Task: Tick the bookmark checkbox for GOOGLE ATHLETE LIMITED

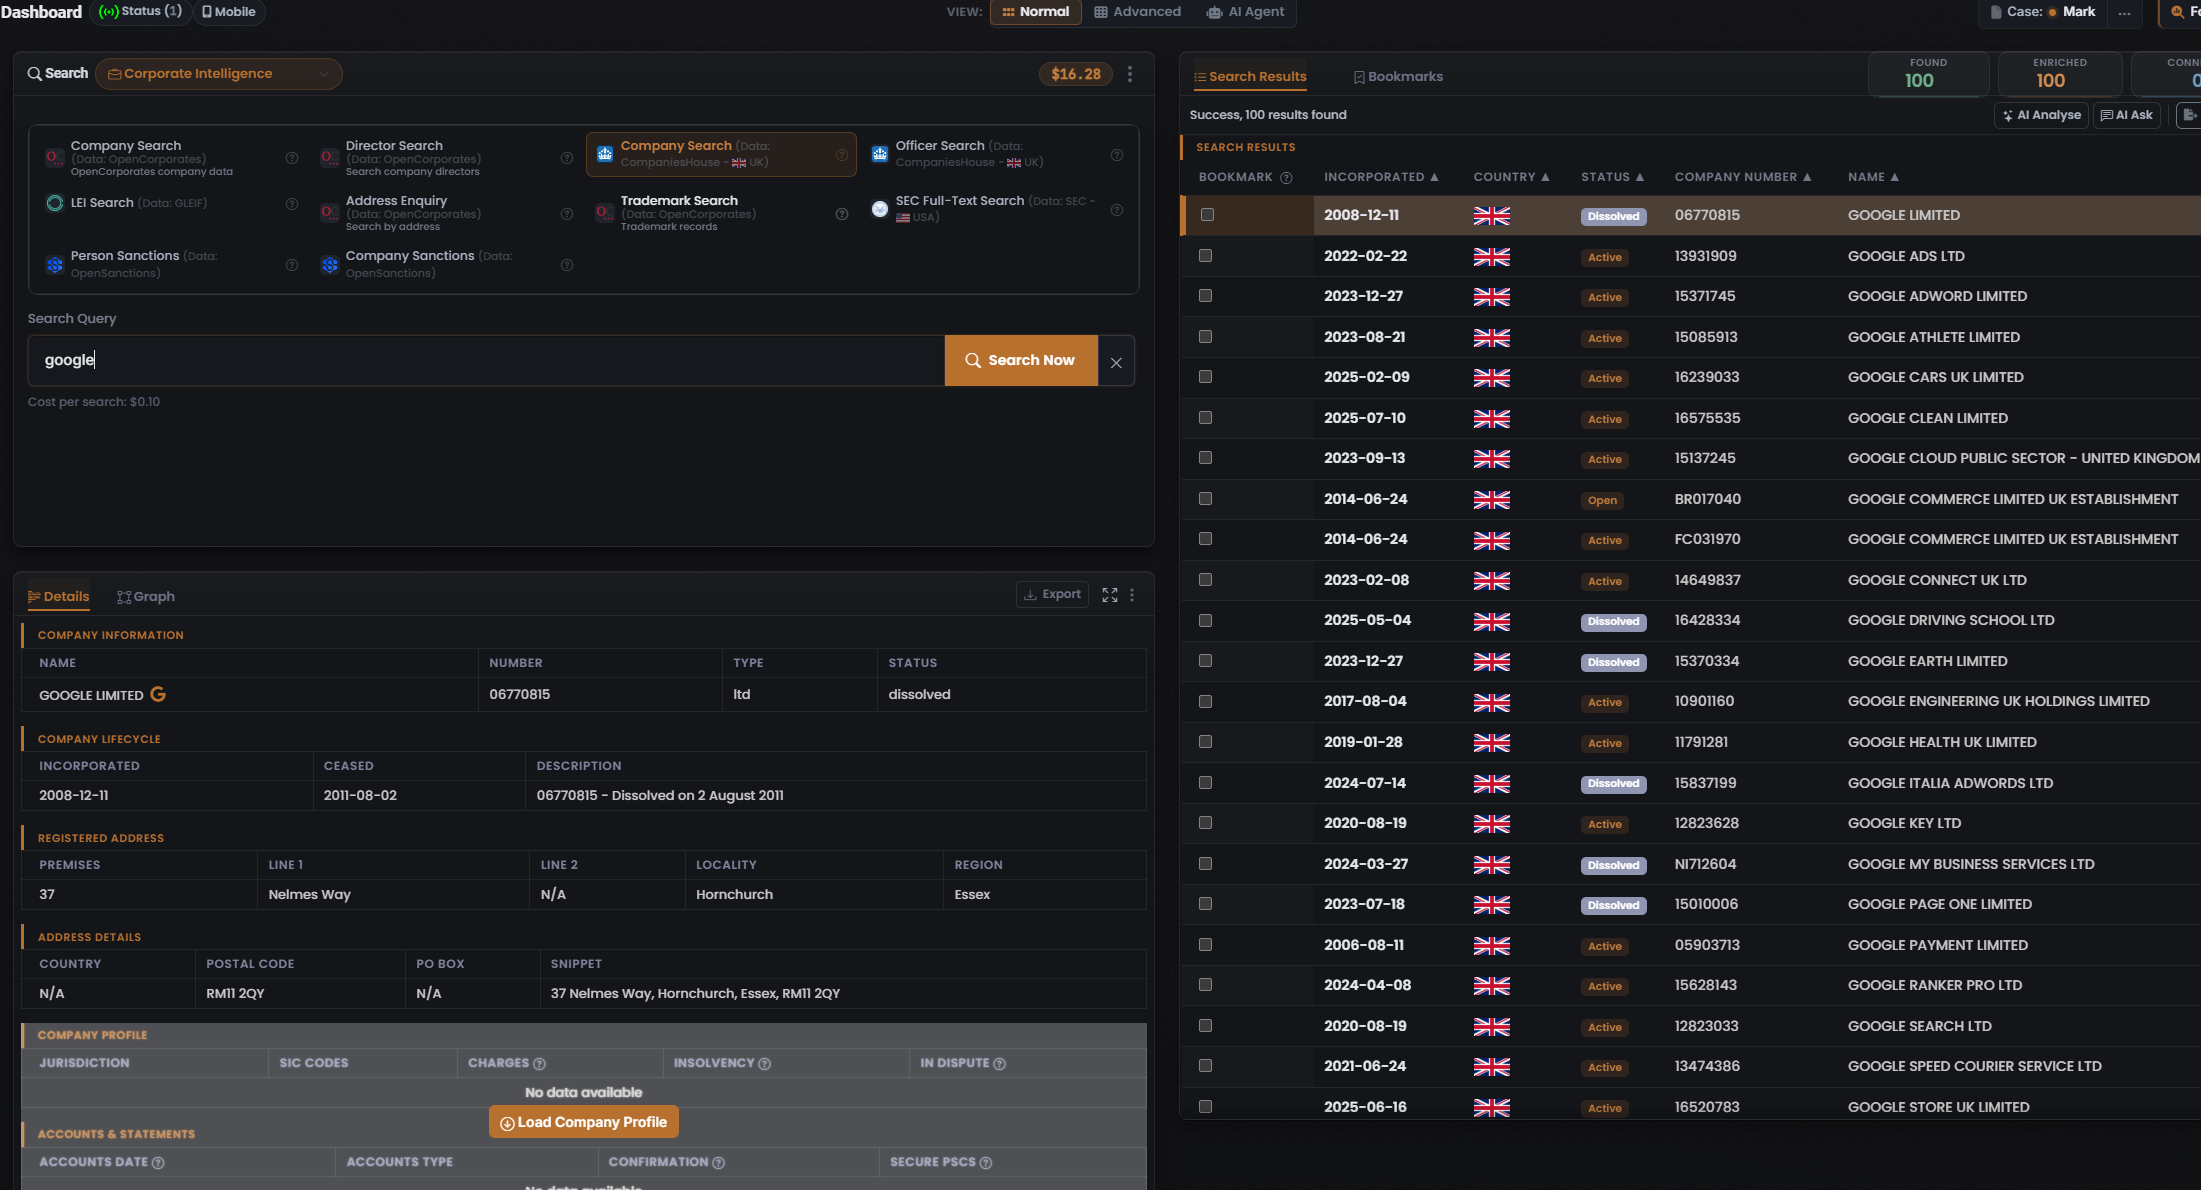Action: click(1206, 337)
